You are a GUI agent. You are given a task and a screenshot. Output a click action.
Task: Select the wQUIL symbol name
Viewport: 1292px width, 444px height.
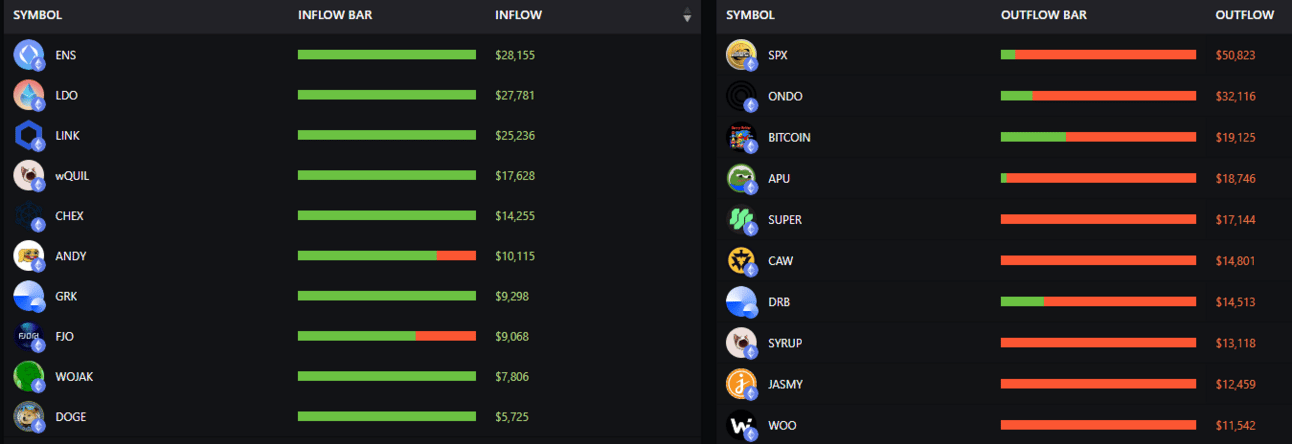[x=73, y=175]
